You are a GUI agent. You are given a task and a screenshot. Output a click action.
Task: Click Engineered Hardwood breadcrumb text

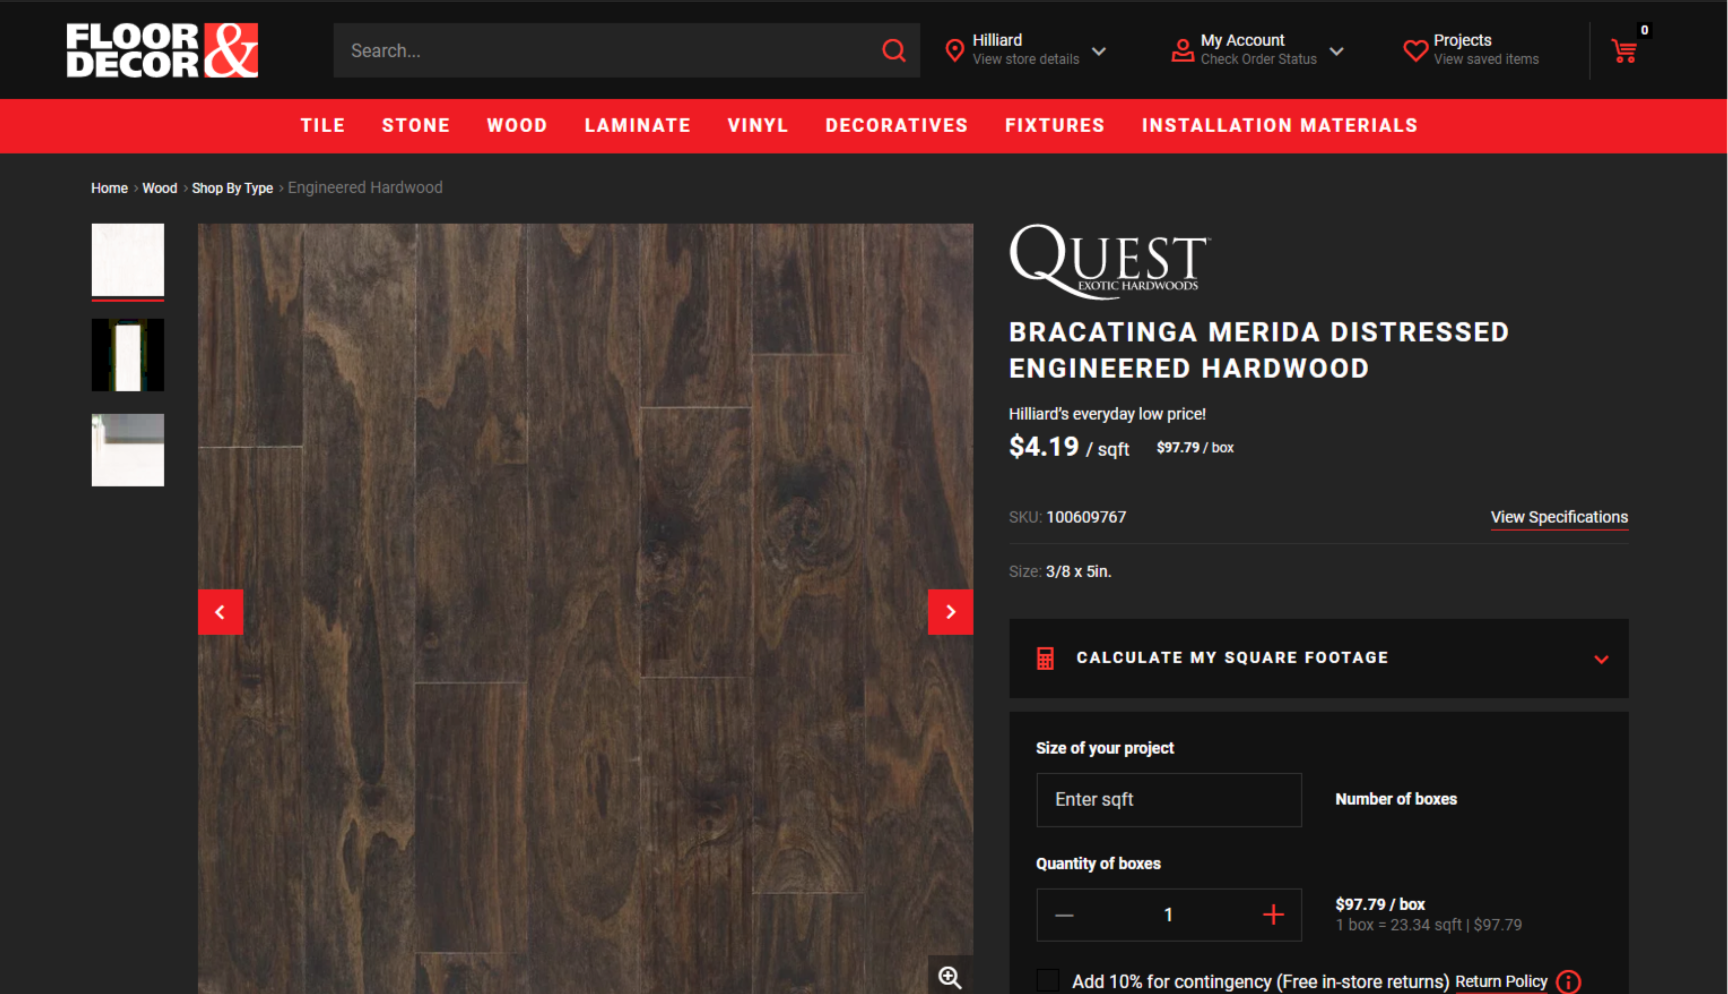[x=365, y=188]
